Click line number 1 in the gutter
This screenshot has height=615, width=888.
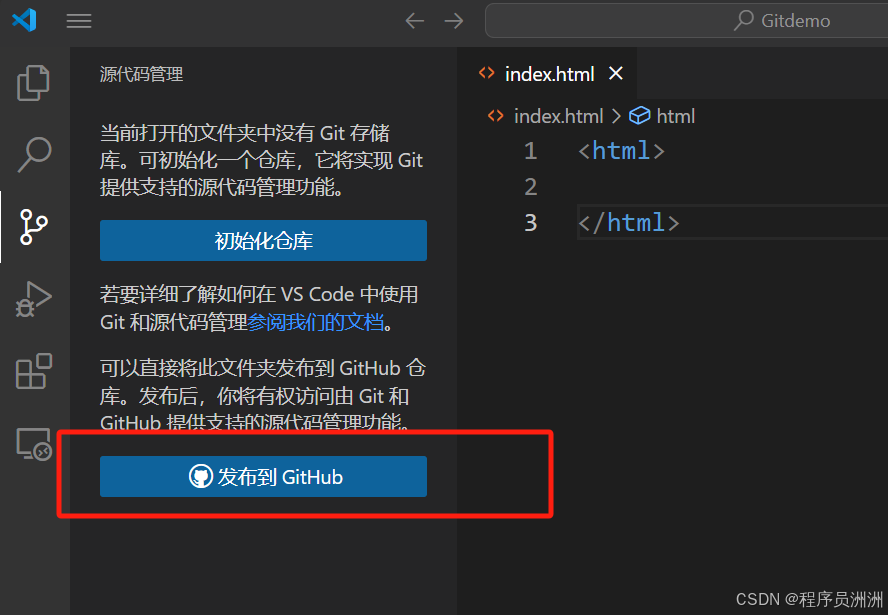click(x=531, y=151)
